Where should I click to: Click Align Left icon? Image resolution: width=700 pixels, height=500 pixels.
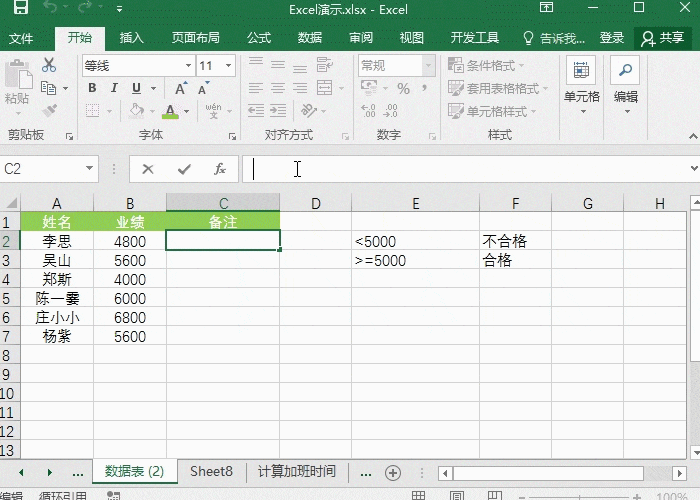[x=256, y=88]
